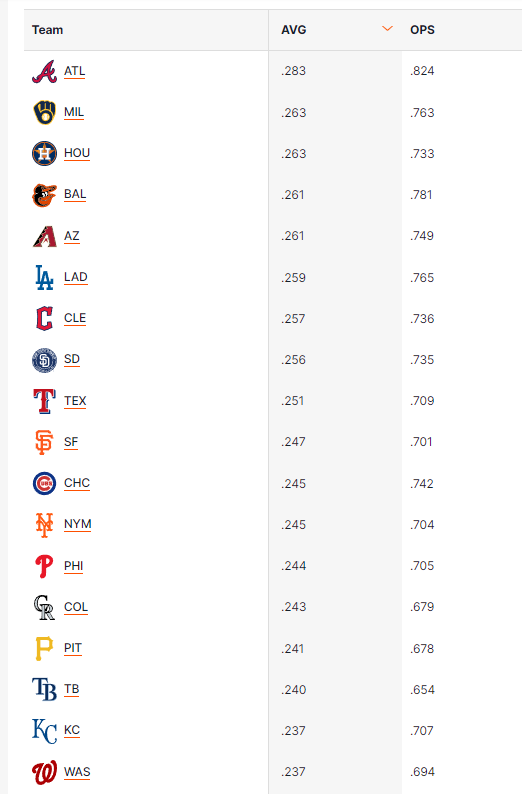
Task: Select the Chicago Cubs circular logo
Action: click(x=45, y=483)
